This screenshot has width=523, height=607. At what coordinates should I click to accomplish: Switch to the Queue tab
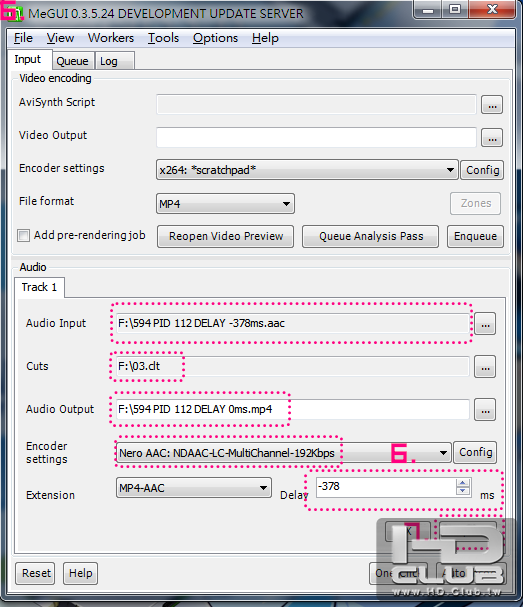tap(72, 61)
